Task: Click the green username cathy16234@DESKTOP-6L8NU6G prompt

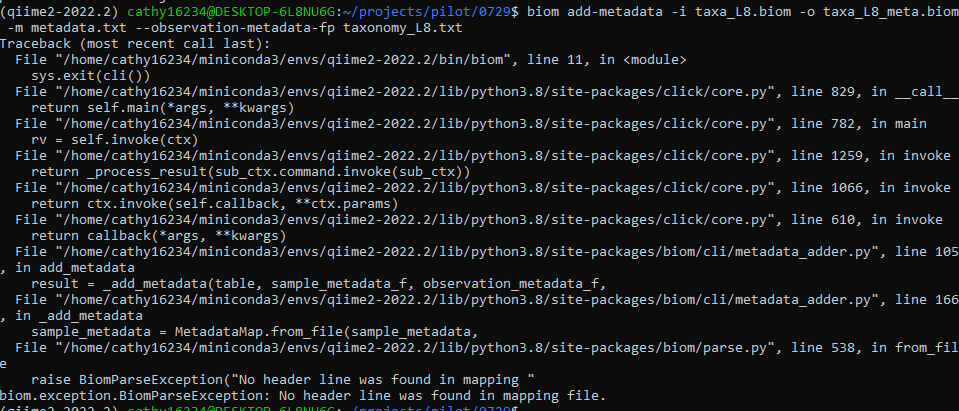Action: [232, 12]
